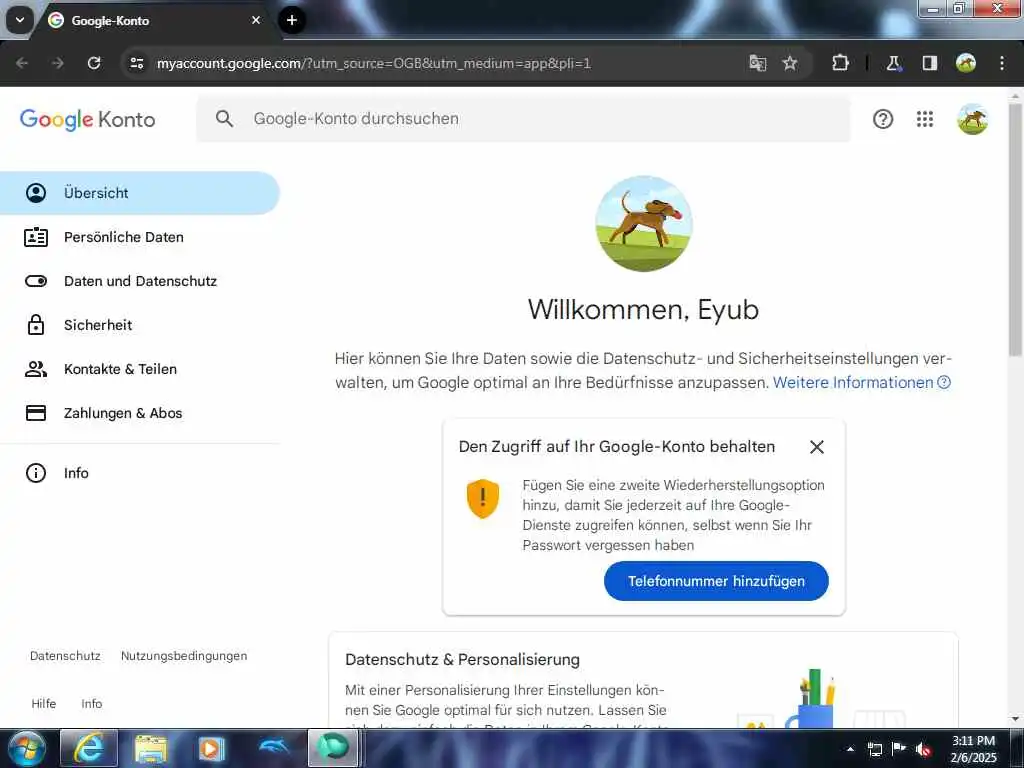The height and width of the screenshot is (768, 1024).
Task: Follow the Weitere Informationen link
Action: point(861,383)
